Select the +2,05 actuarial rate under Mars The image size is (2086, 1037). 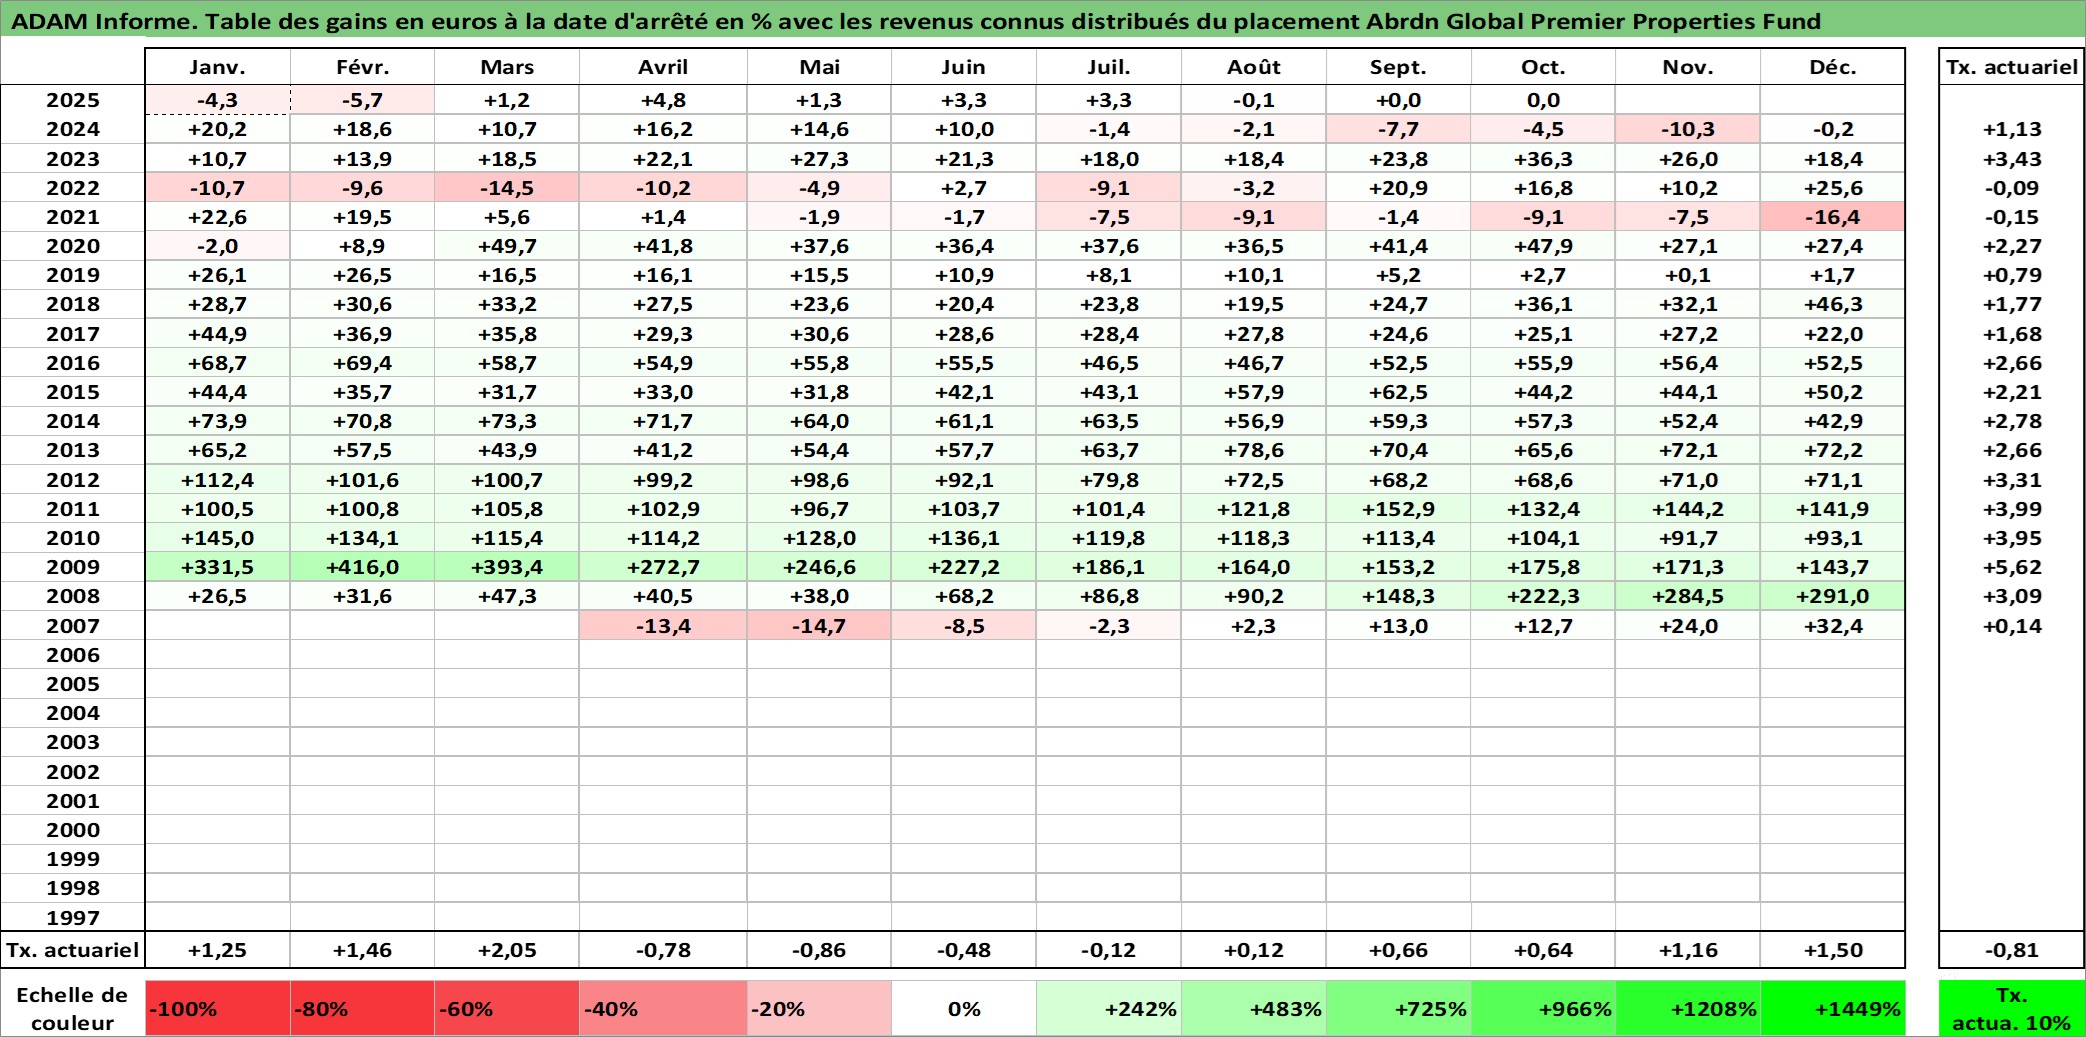tap(507, 950)
